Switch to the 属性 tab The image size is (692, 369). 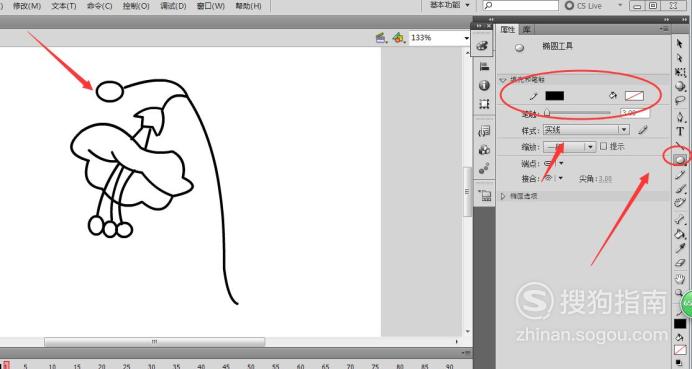[507, 30]
